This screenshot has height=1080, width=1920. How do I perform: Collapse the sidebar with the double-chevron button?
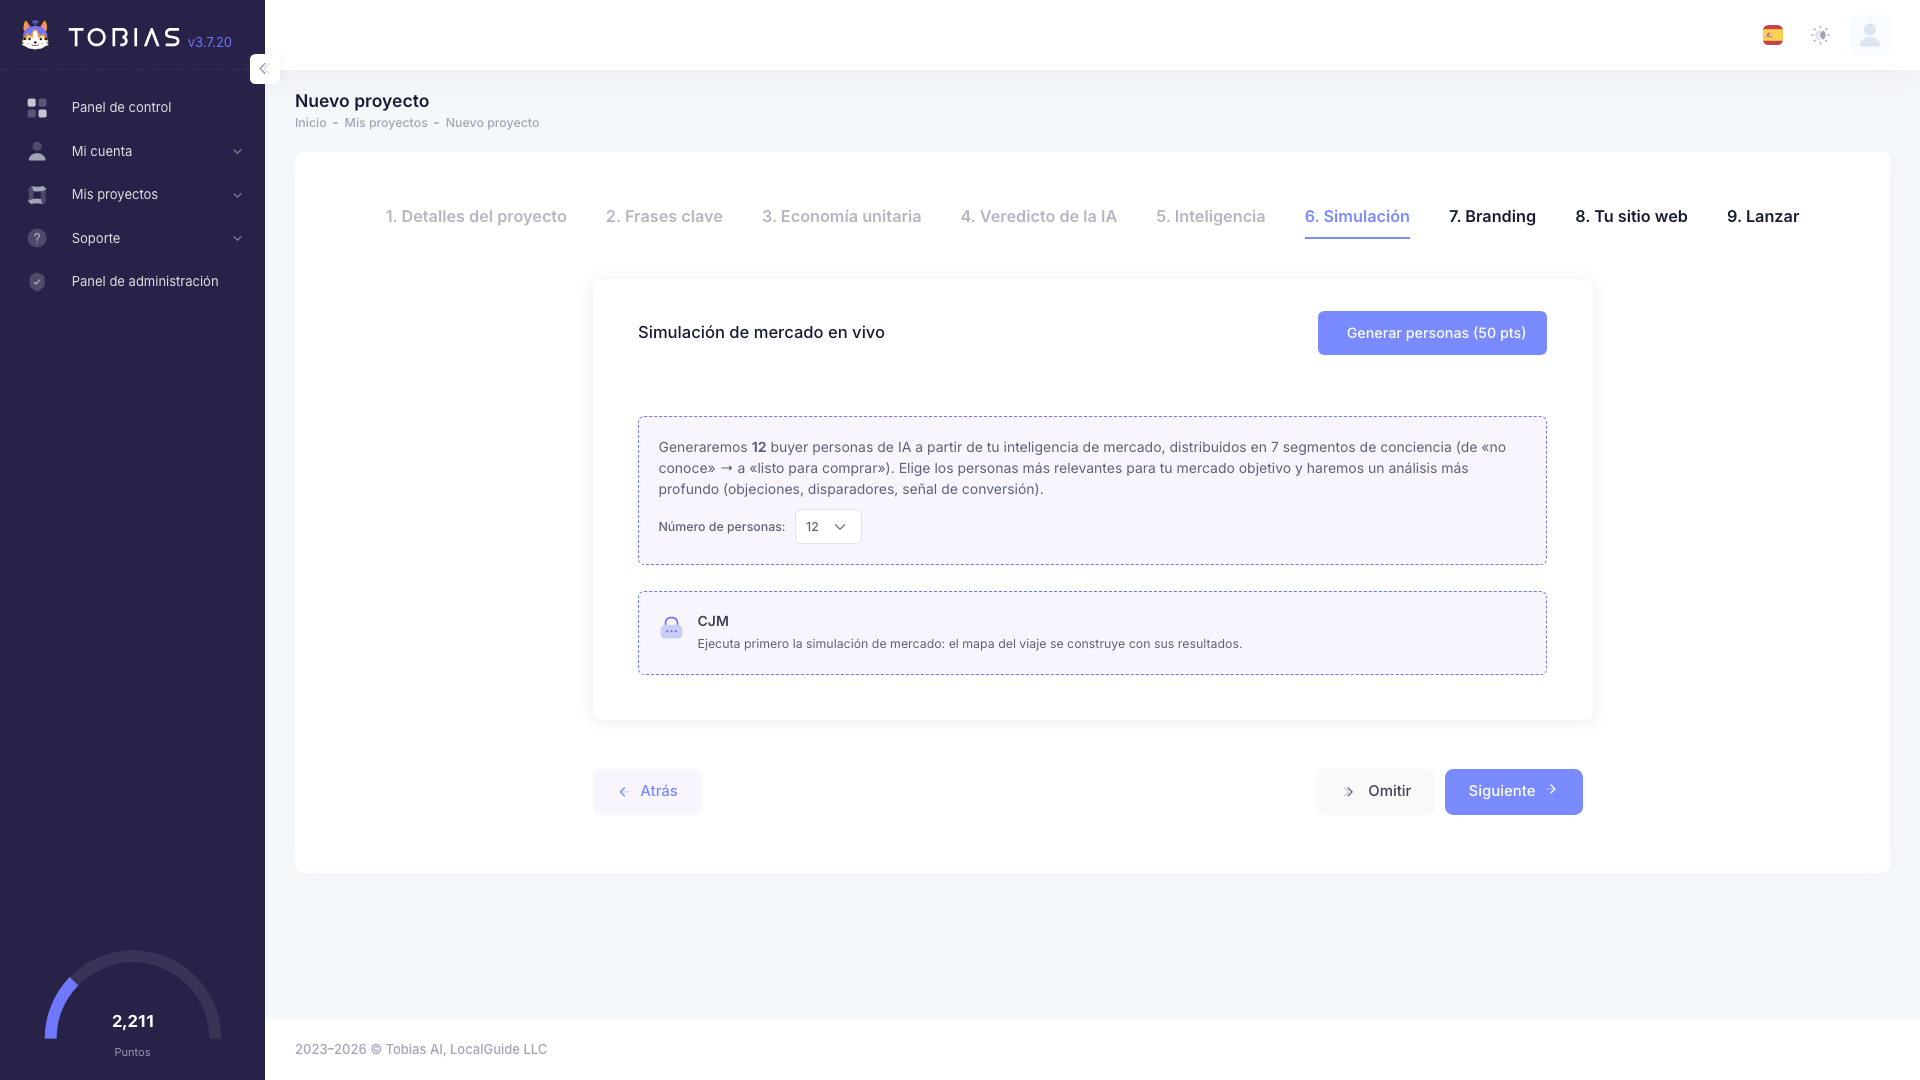coord(264,69)
